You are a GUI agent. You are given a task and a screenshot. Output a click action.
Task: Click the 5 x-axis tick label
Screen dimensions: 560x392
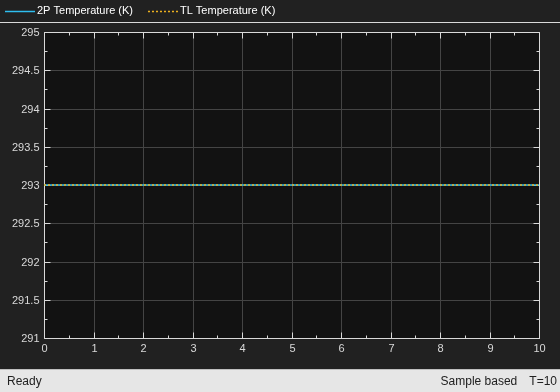point(292,348)
